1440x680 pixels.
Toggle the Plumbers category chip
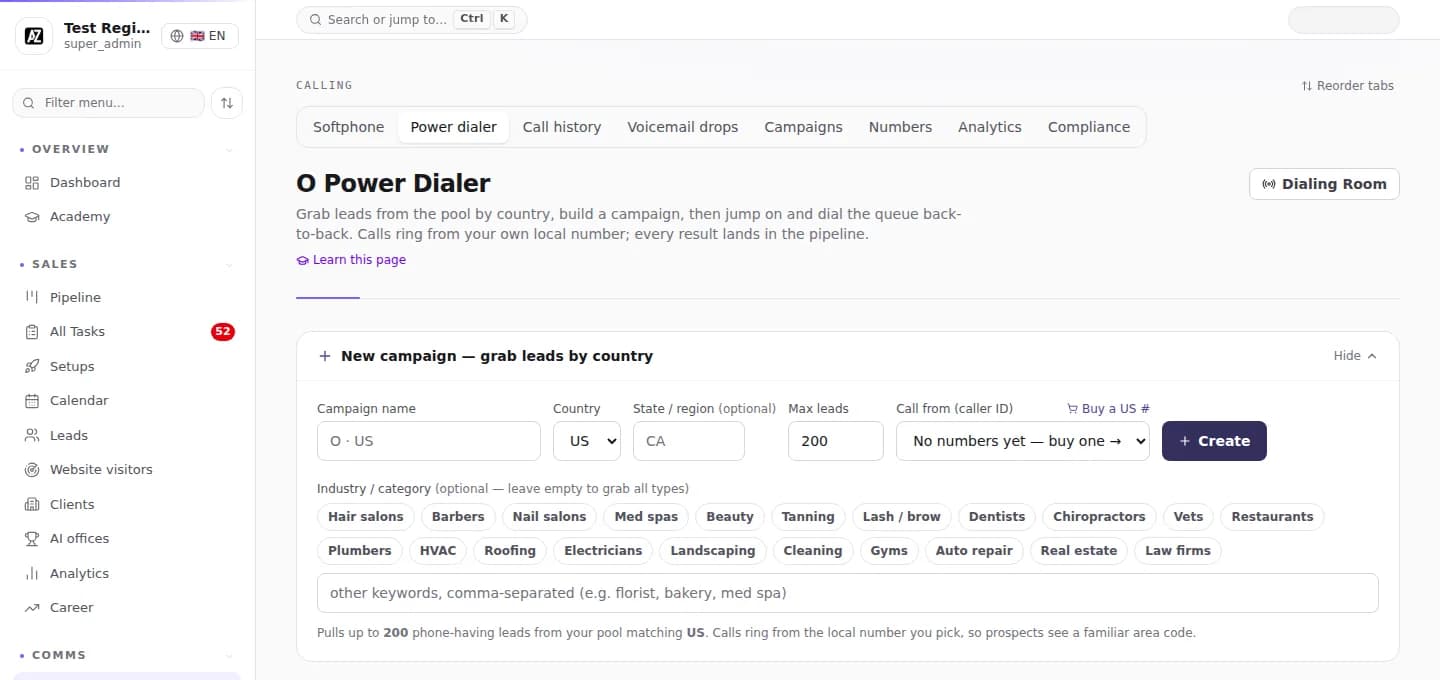click(x=360, y=551)
